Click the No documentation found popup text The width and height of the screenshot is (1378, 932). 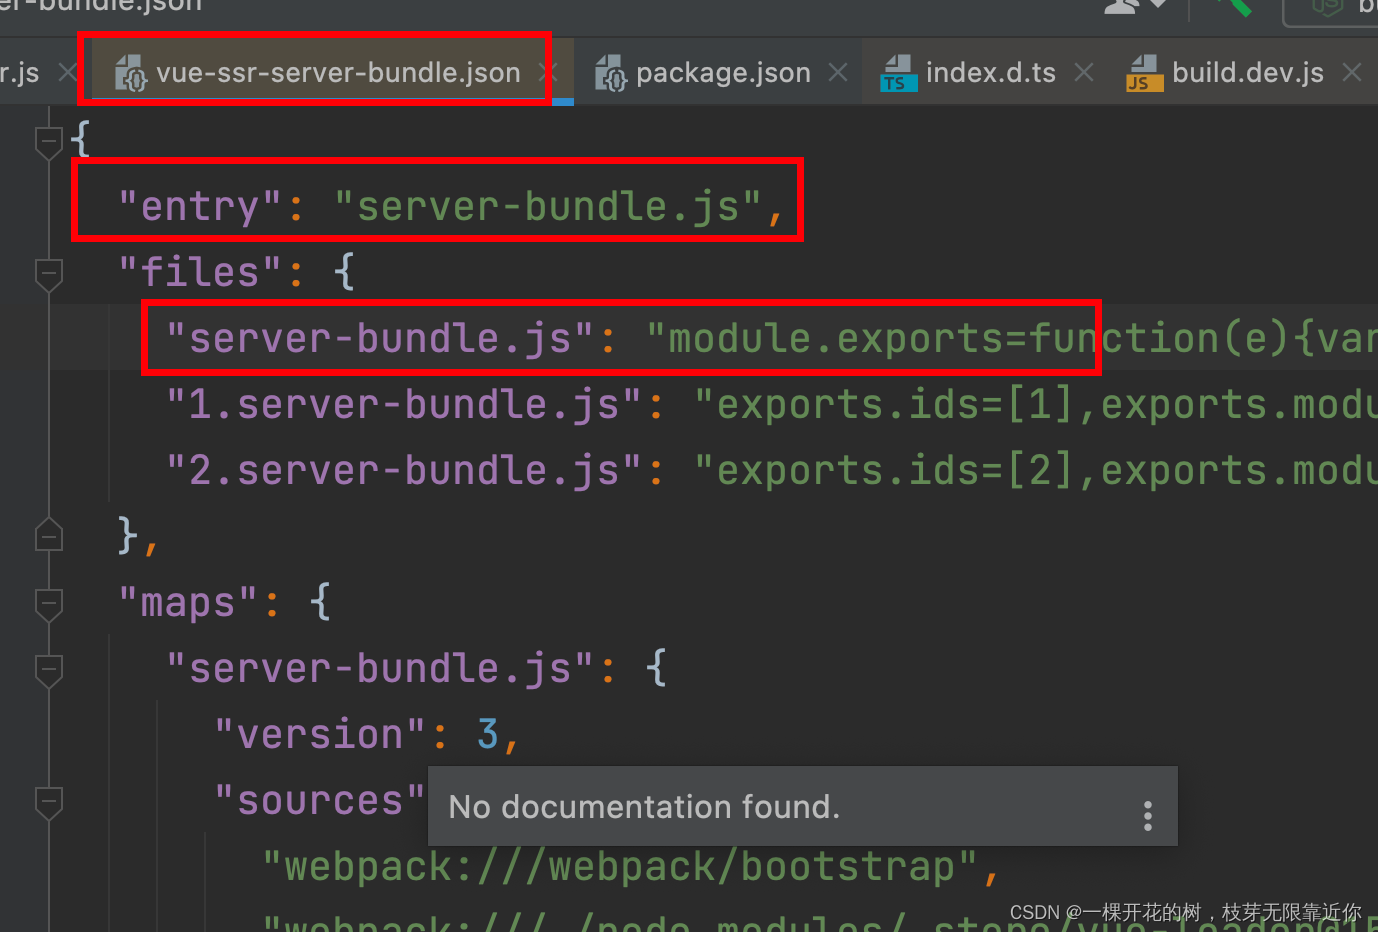[x=644, y=806]
